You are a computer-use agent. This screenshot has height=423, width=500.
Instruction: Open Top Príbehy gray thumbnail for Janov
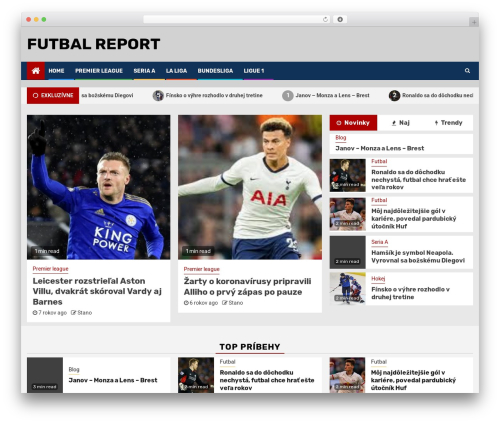[x=45, y=375]
